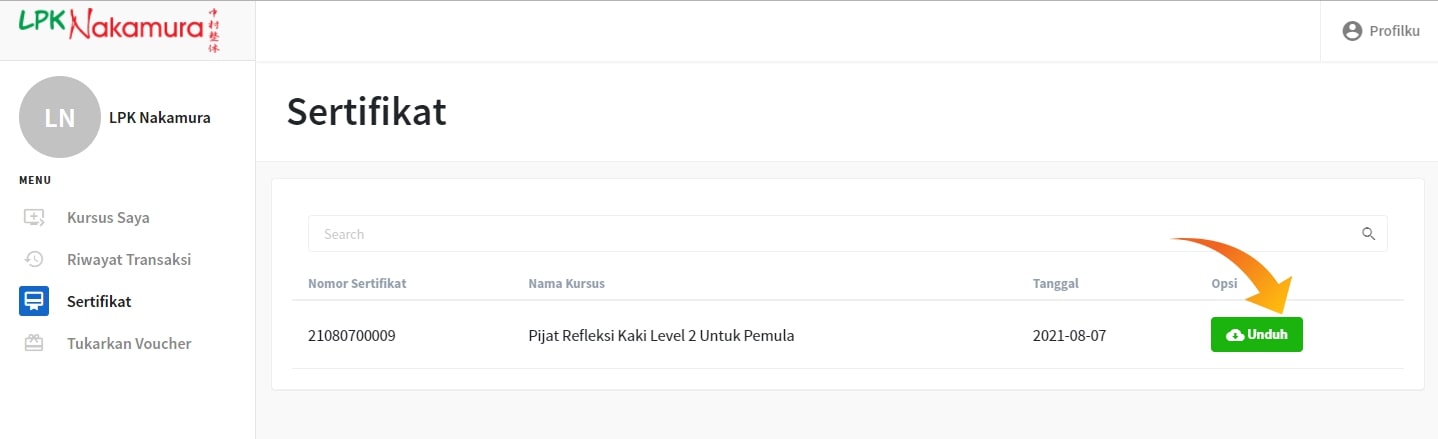Screen dimensions: 1438x439
Task: Click the Riwayat Transaksi history icon
Action: [x=34, y=259]
